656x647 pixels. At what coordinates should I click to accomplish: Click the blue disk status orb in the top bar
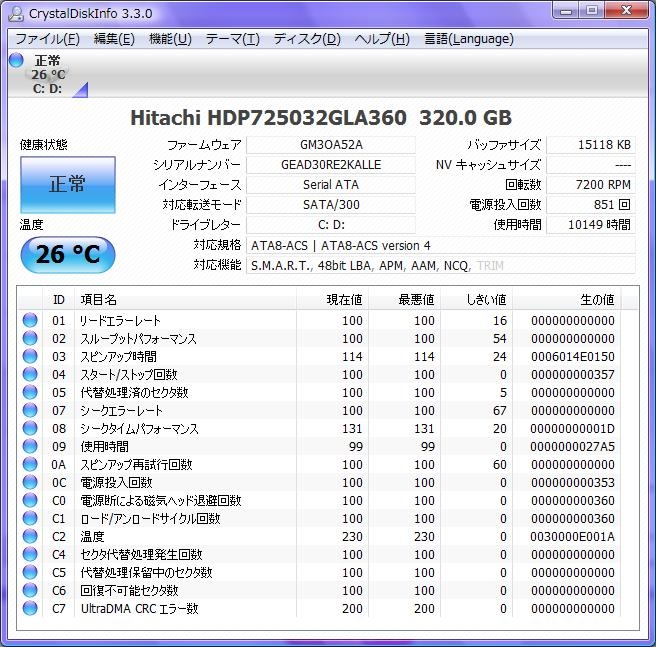coord(16,60)
